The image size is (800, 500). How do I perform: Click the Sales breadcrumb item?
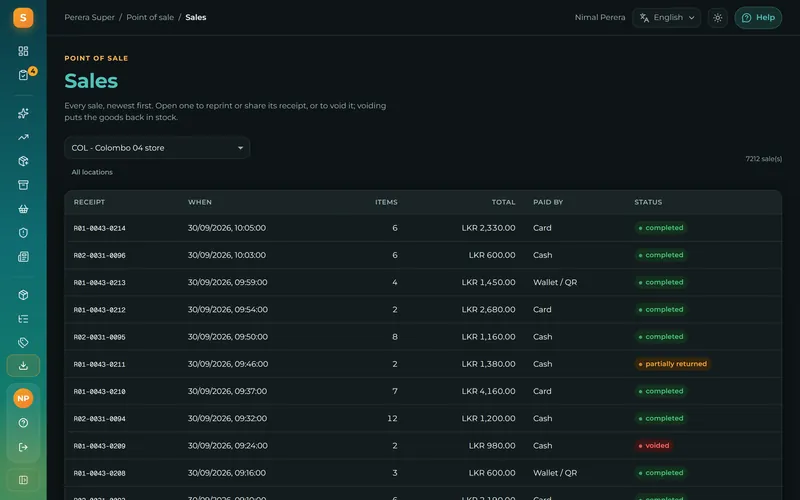coord(196,17)
